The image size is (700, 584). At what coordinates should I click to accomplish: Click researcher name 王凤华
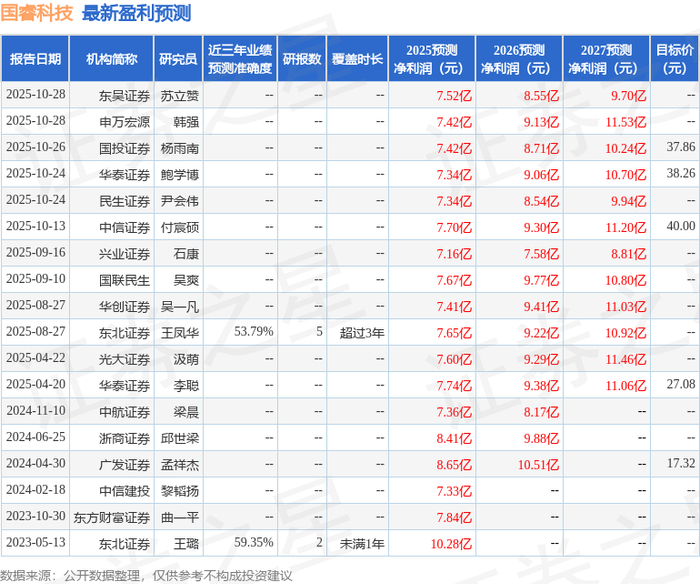coord(179,333)
